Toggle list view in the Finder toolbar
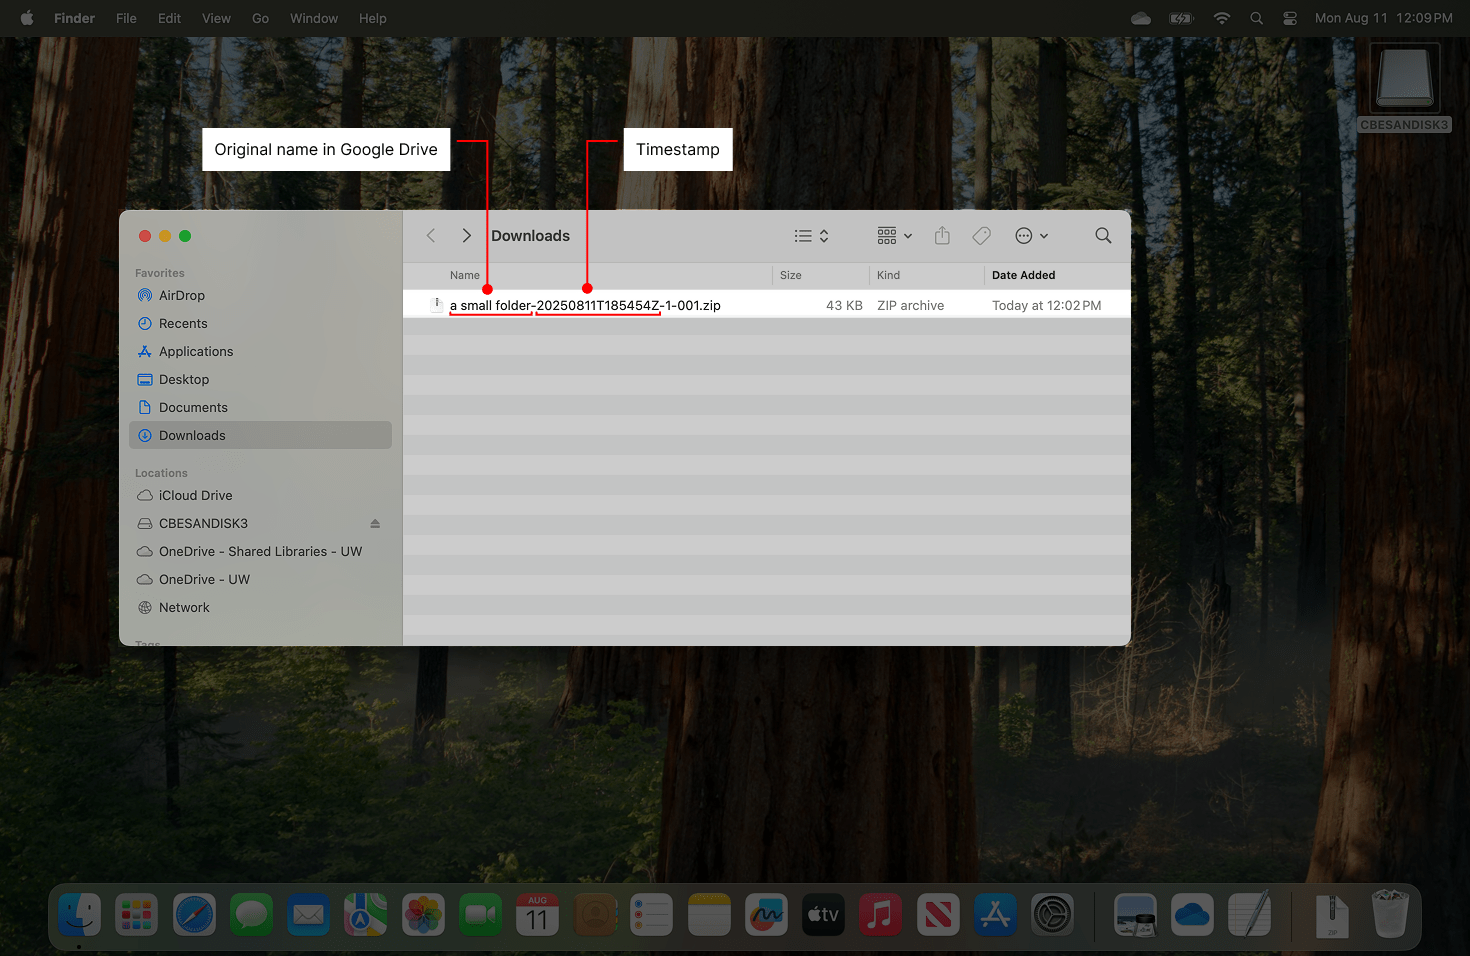 click(804, 235)
